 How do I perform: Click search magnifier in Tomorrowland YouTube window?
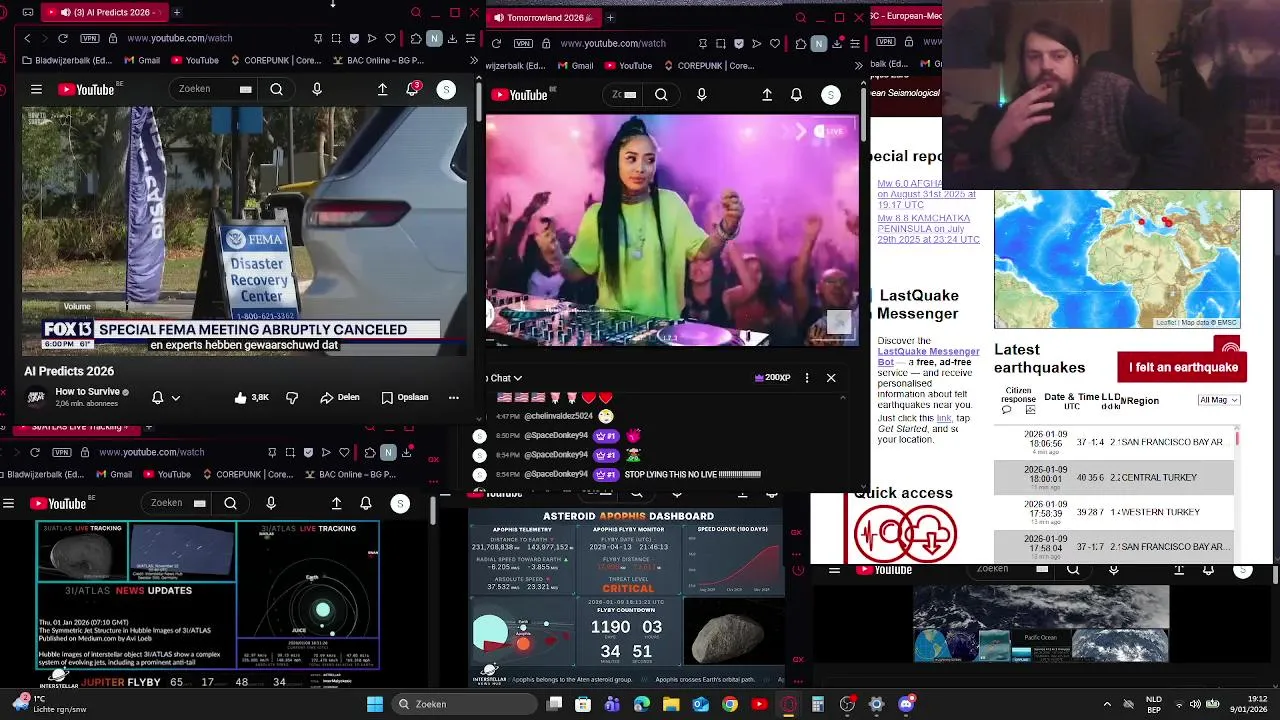(x=661, y=95)
